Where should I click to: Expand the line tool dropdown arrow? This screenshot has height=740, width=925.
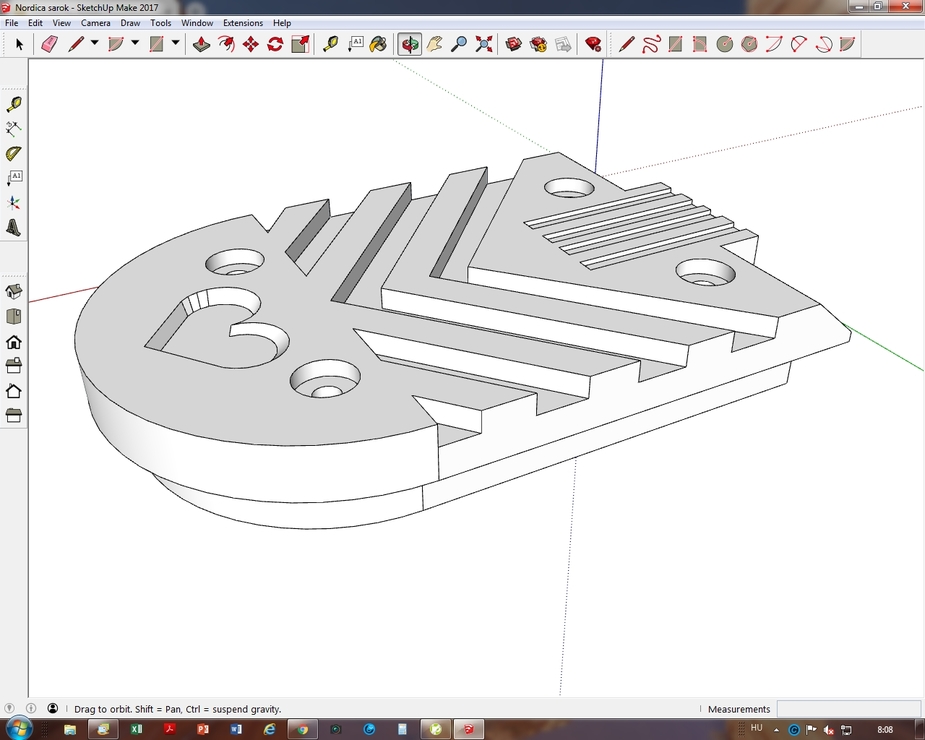(95, 43)
